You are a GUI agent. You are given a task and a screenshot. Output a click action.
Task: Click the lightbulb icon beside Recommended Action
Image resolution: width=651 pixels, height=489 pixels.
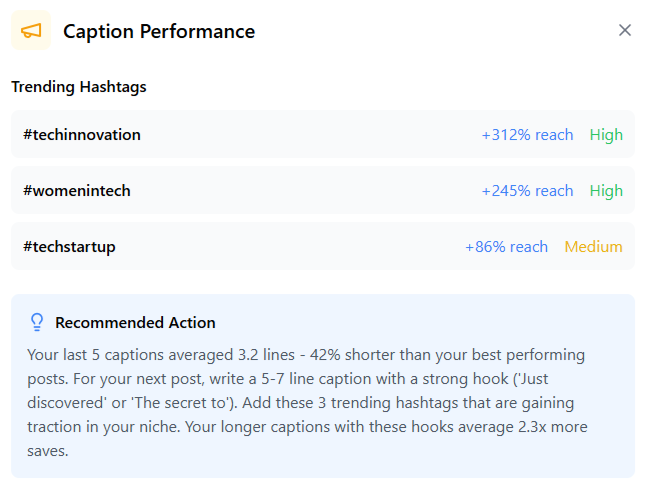(38, 322)
